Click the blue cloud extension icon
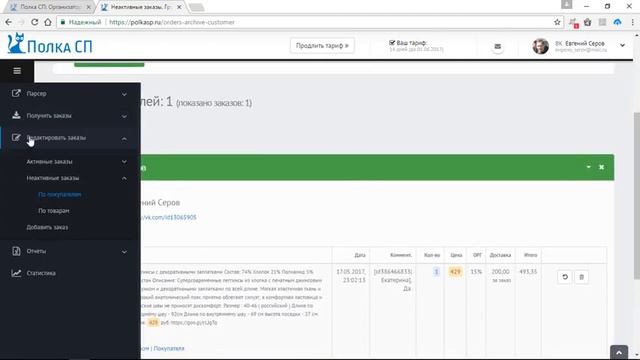This screenshot has width=640, height=360. coord(617,22)
